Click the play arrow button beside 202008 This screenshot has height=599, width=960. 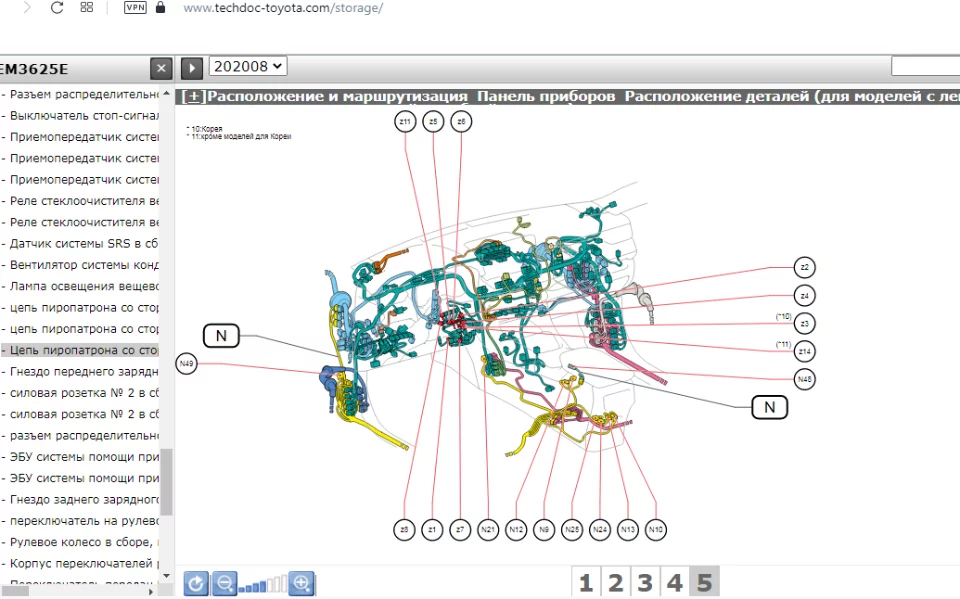point(192,68)
